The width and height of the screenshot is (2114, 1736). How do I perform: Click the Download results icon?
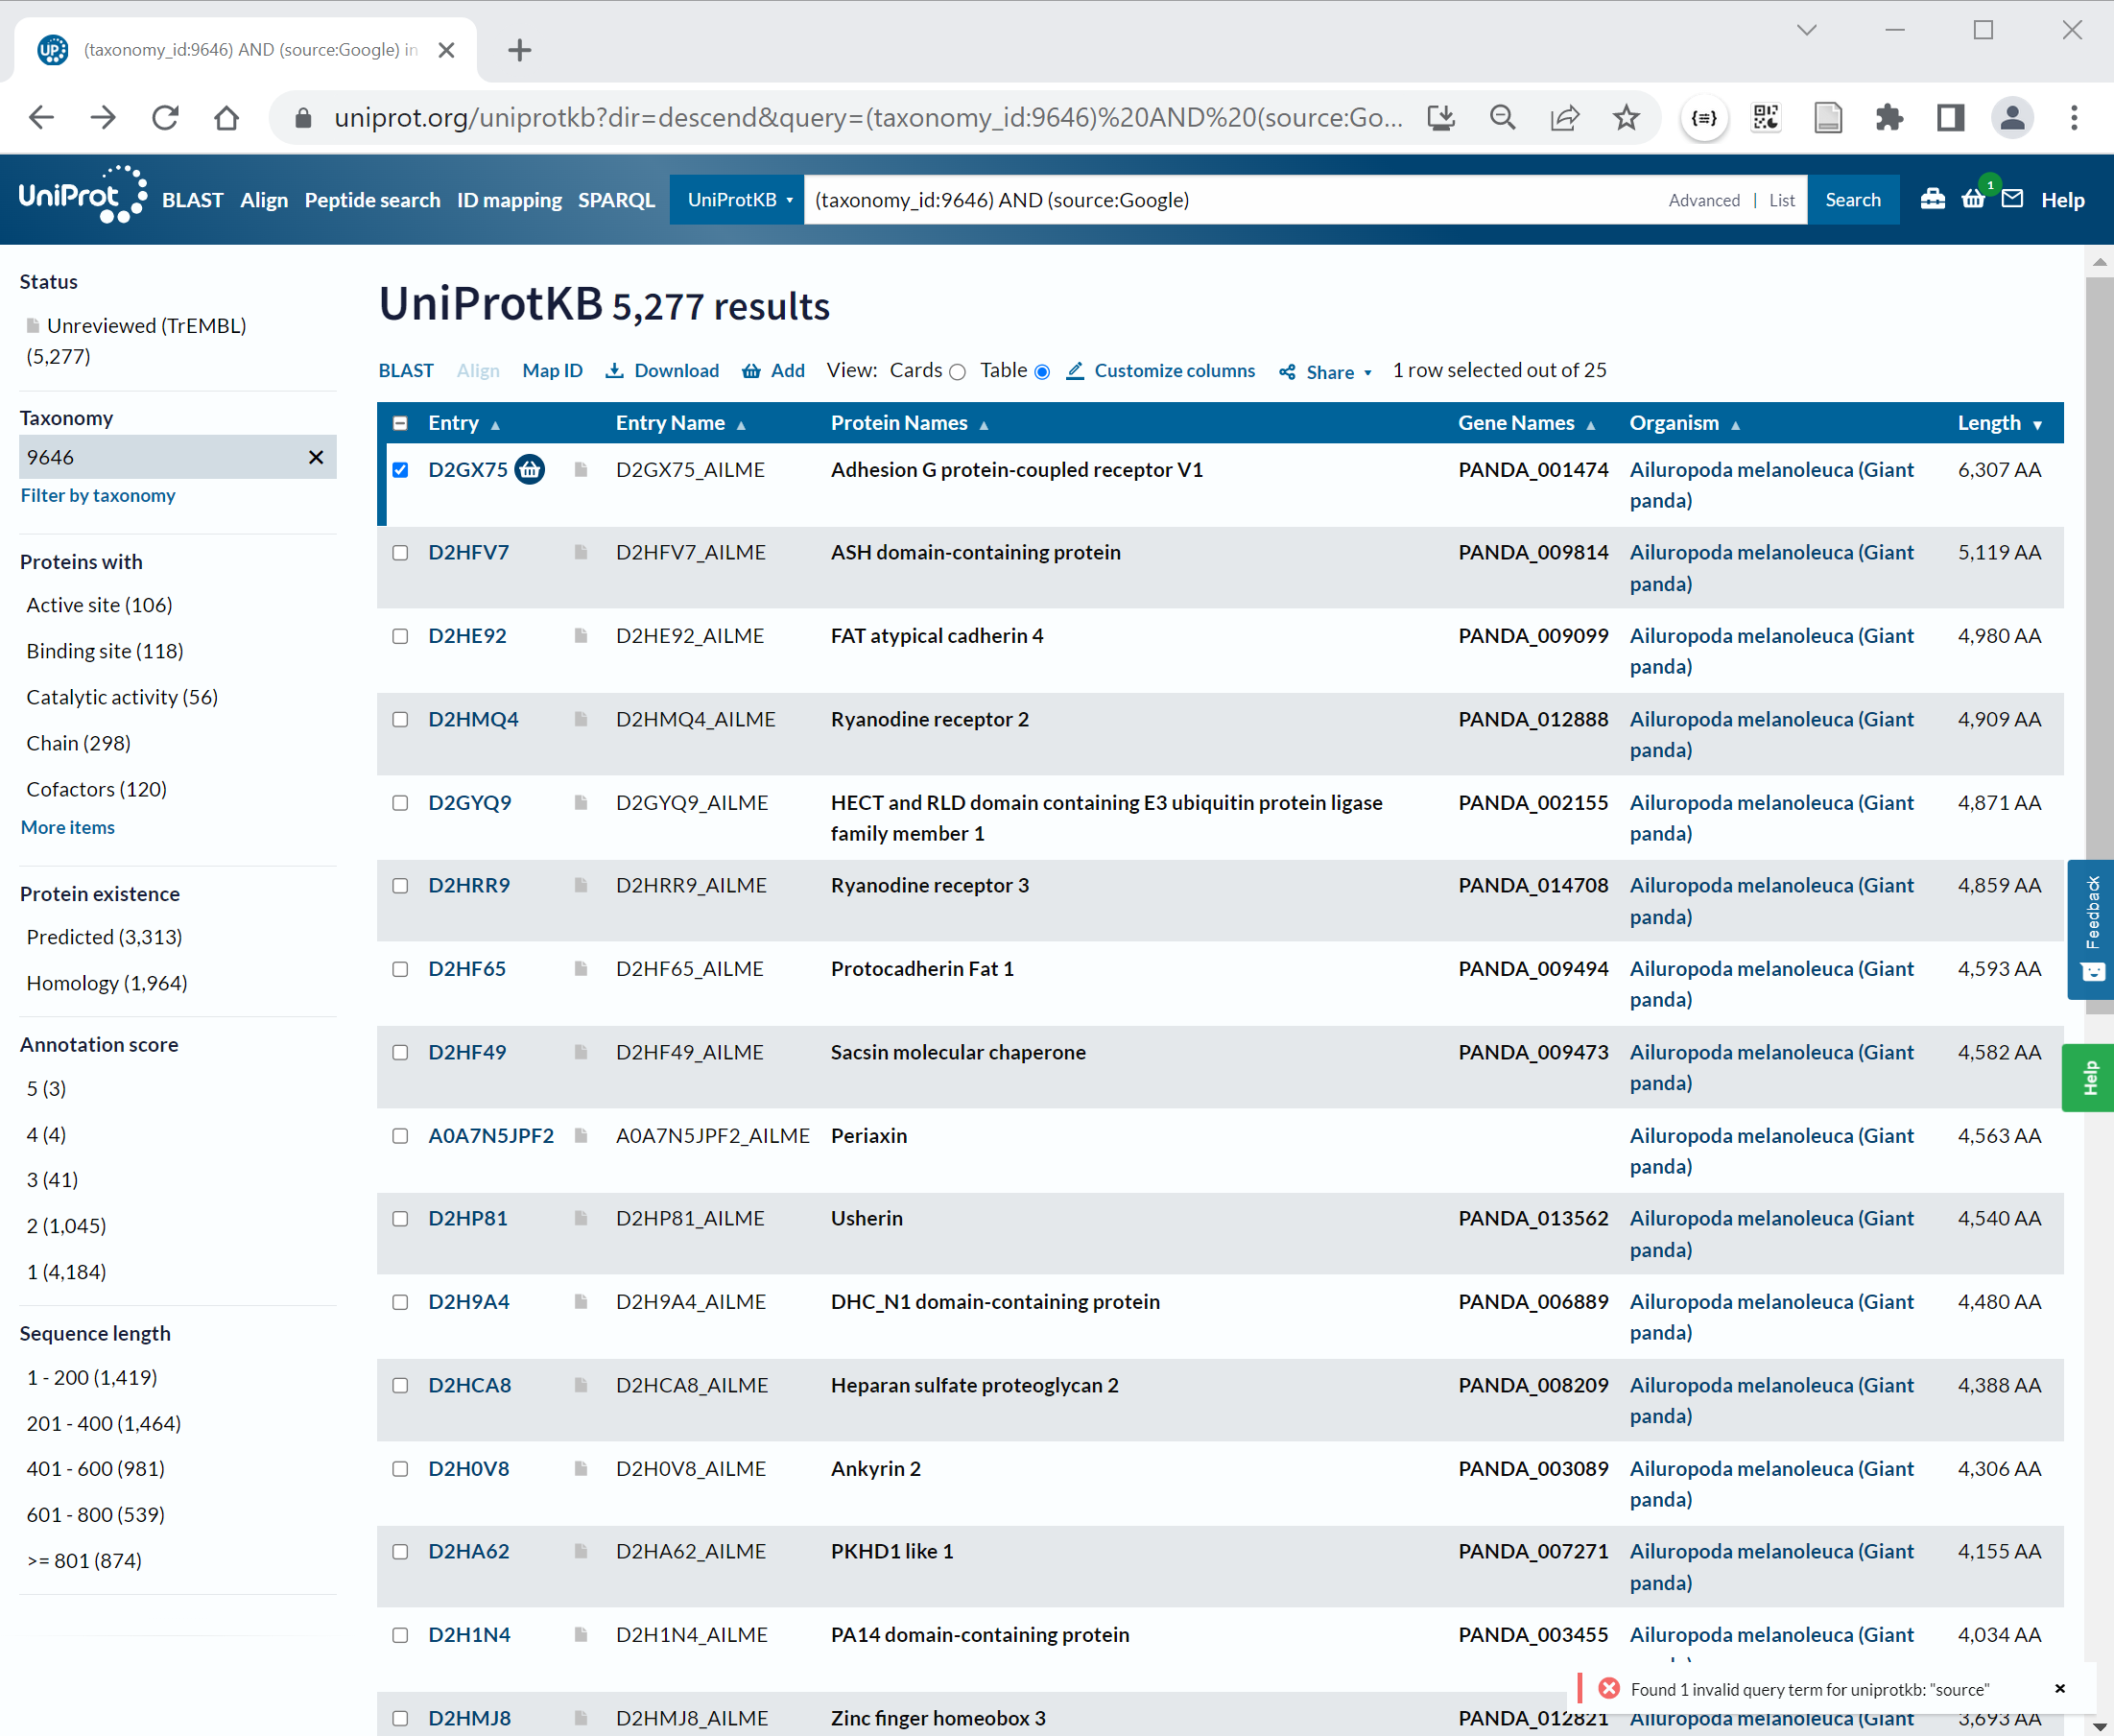pos(615,371)
